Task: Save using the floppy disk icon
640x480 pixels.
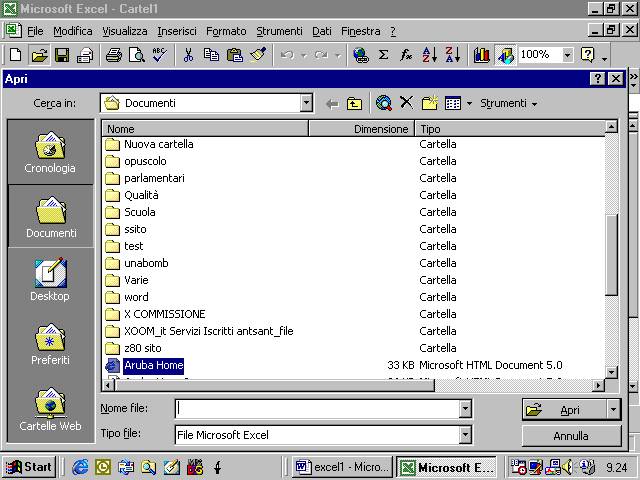Action: point(62,55)
